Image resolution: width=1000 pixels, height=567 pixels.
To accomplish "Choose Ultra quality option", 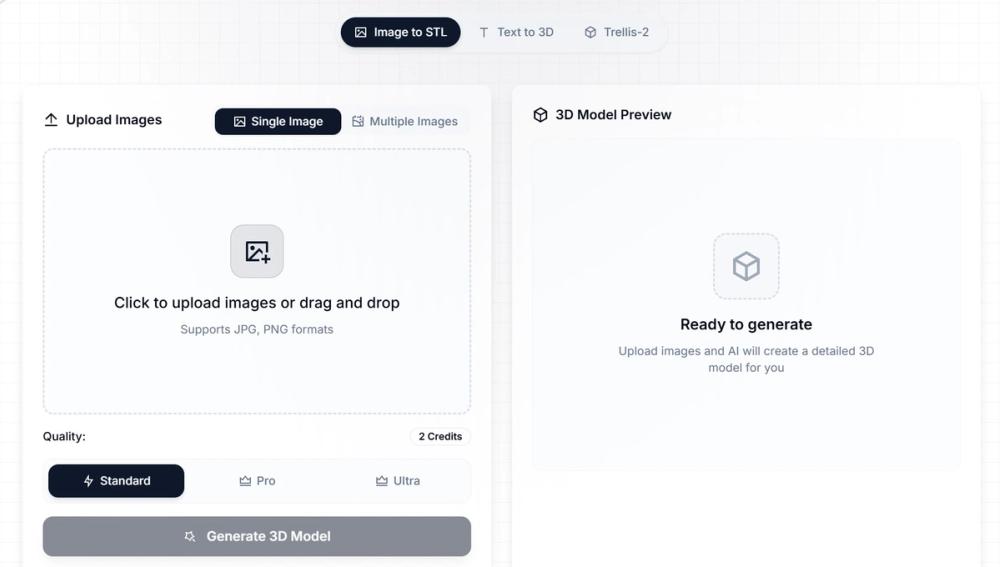I will click(397, 481).
